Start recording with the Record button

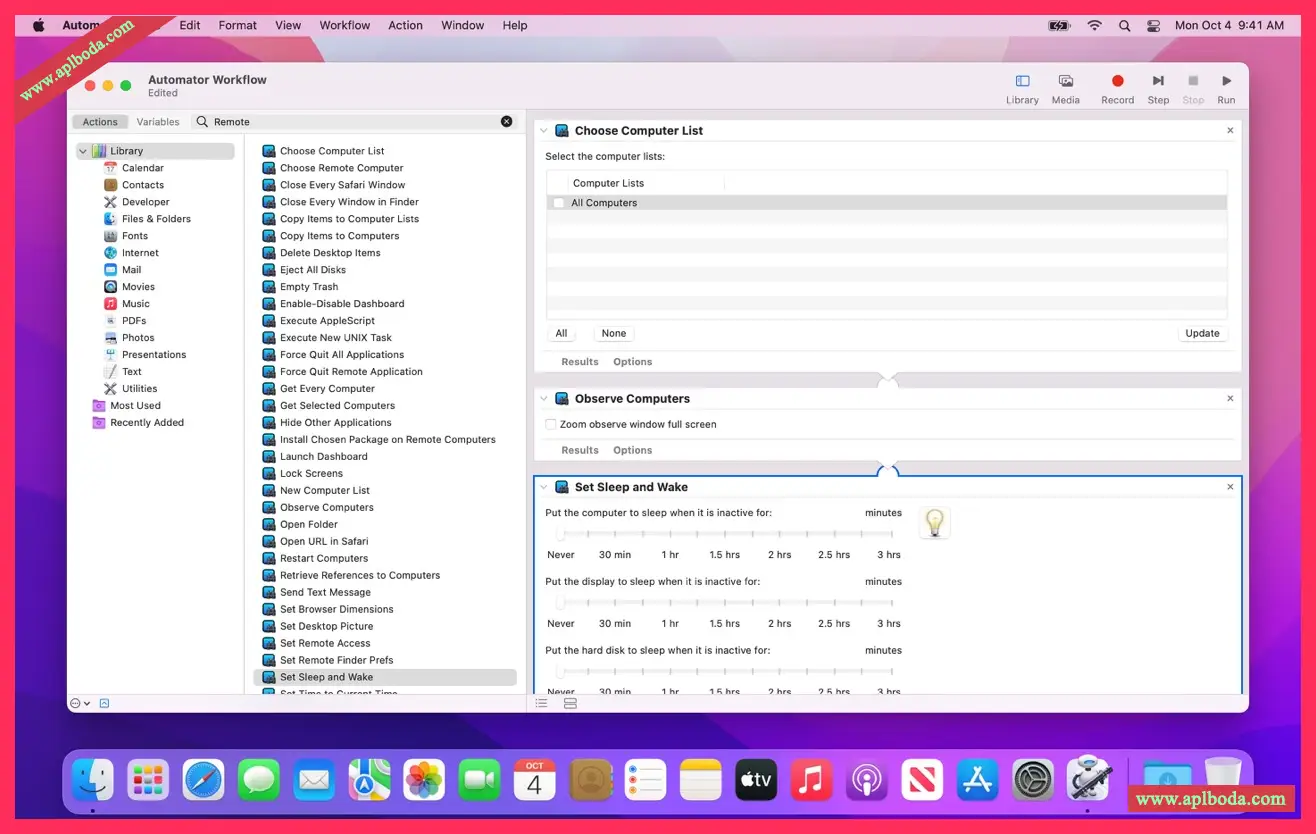(1117, 88)
